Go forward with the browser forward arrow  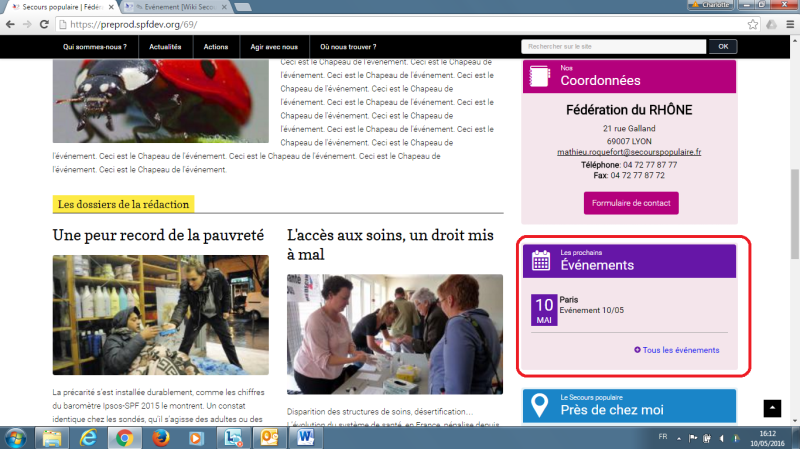pyautogui.click(x=27, y=24)
